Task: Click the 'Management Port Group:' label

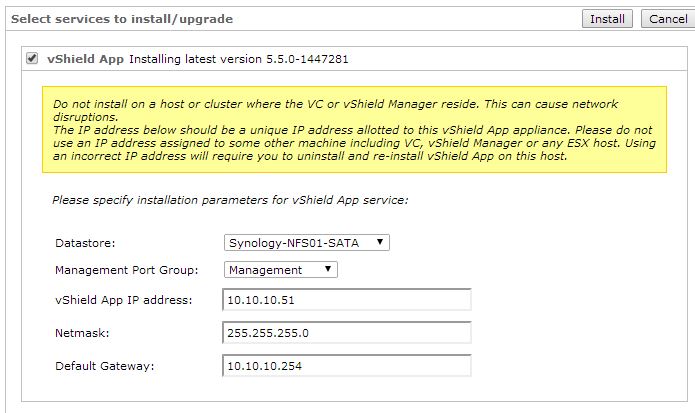Action: 127,269
